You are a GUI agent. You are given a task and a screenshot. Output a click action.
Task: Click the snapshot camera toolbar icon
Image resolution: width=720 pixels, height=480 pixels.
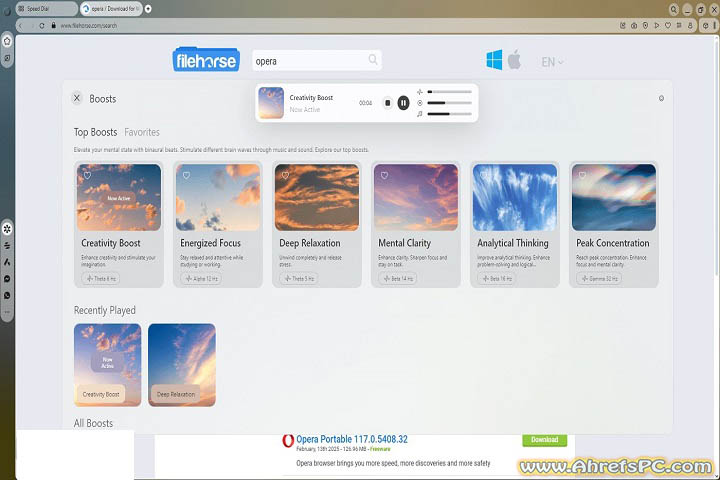pos(634,26)
